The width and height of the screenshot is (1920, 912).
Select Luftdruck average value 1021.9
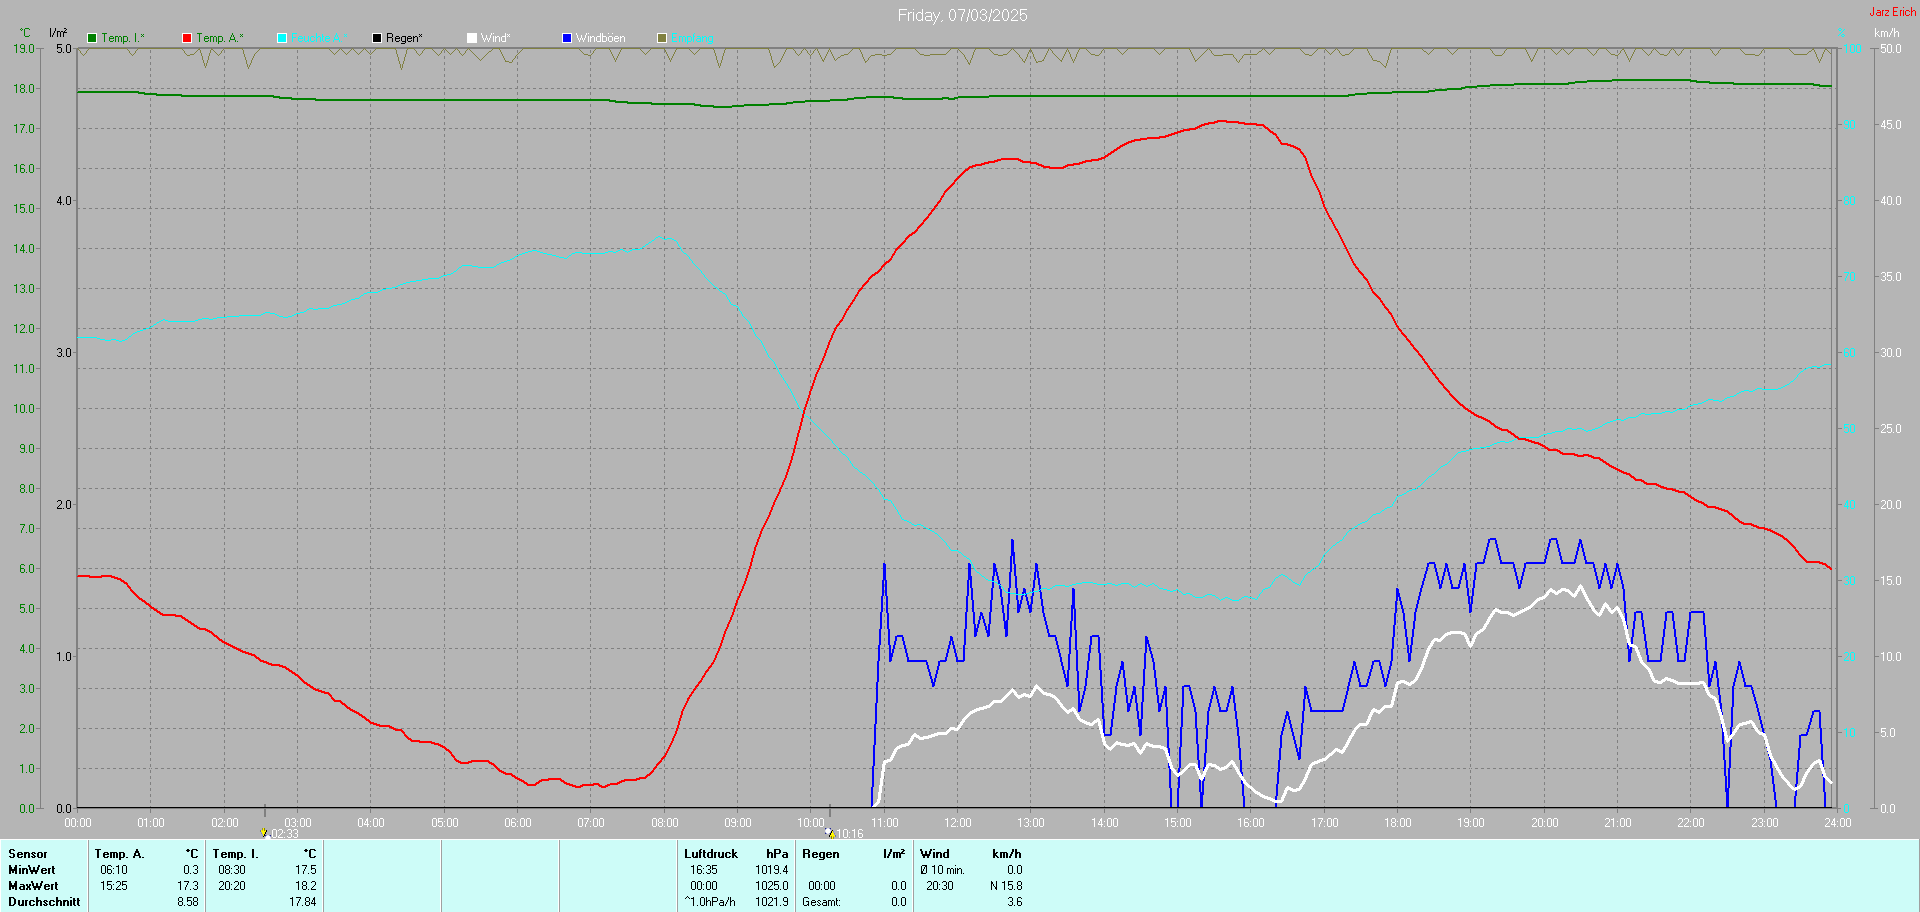[x=772, y=902]
